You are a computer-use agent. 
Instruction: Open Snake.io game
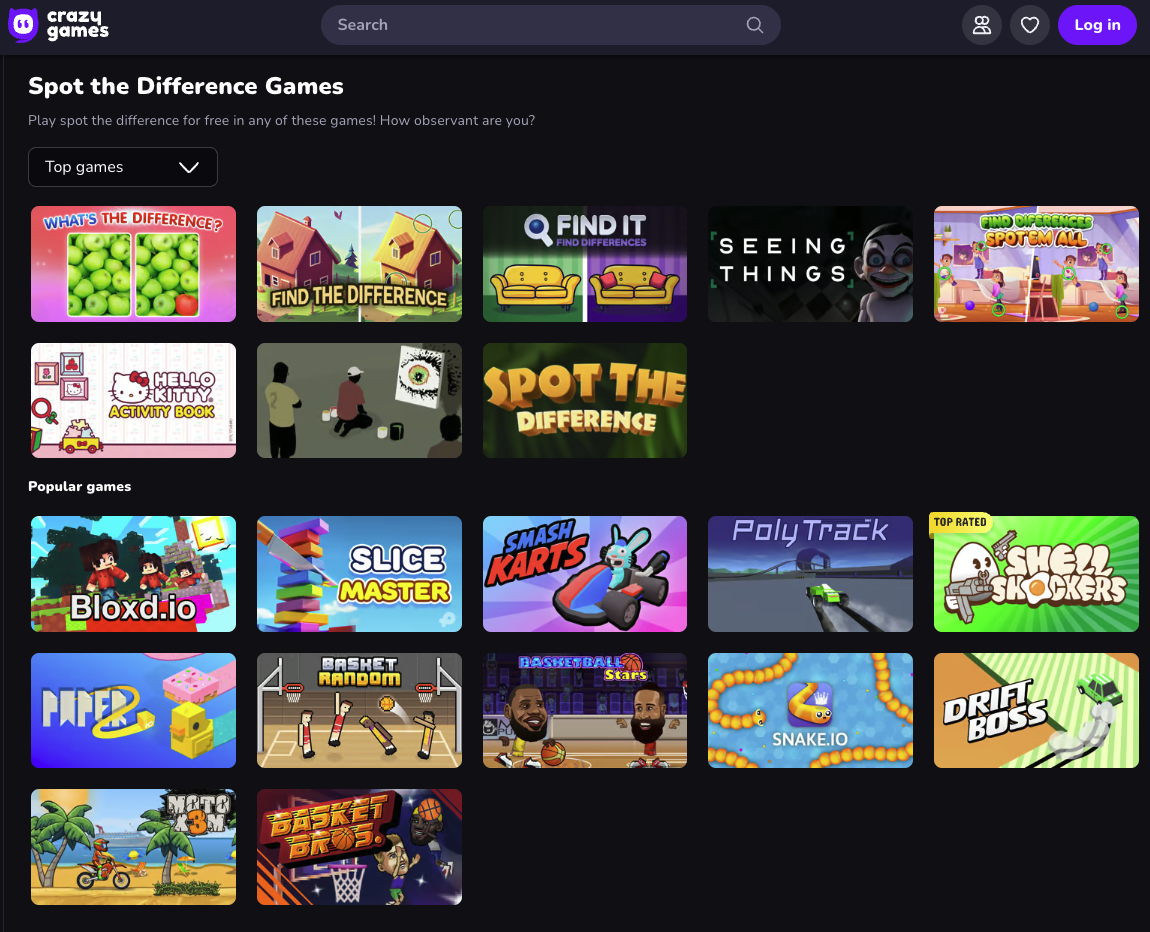810,711
